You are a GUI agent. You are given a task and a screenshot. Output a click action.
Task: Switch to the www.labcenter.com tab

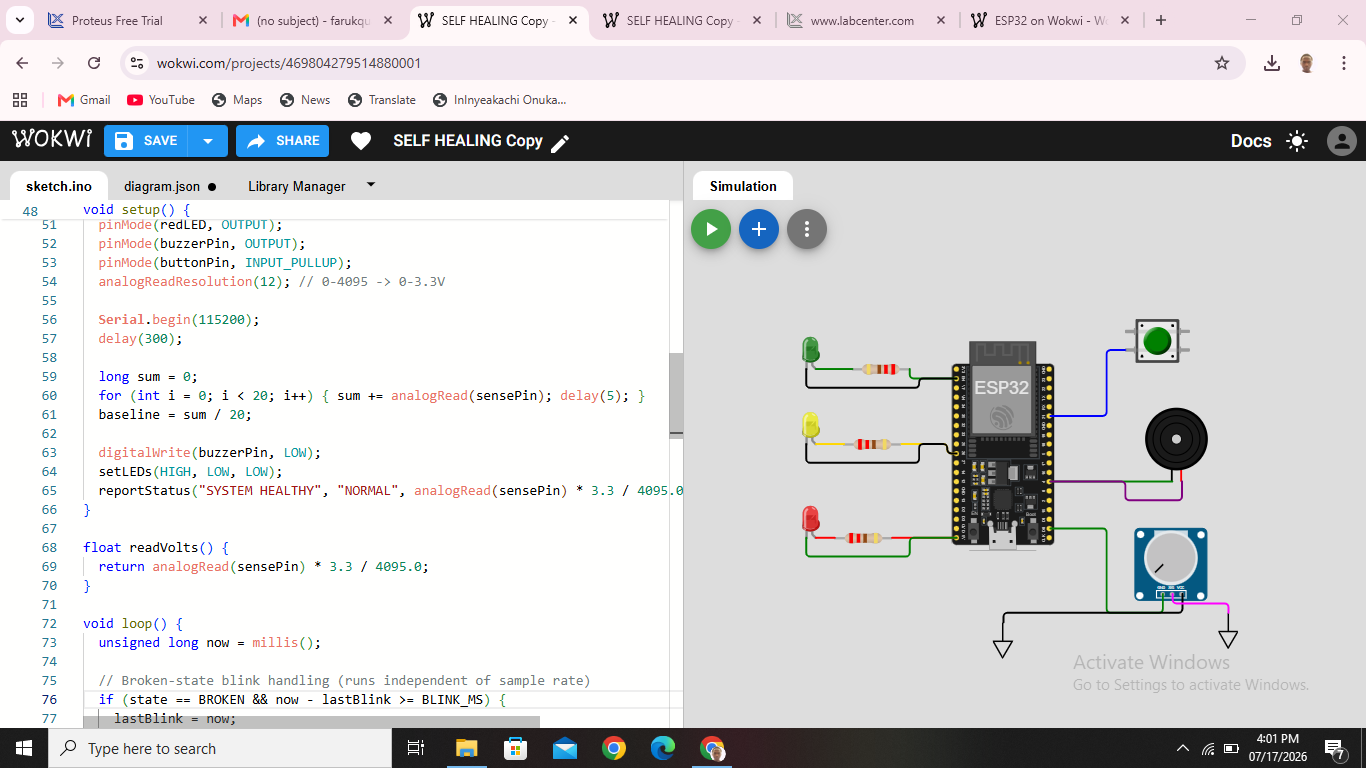(867, 20)
